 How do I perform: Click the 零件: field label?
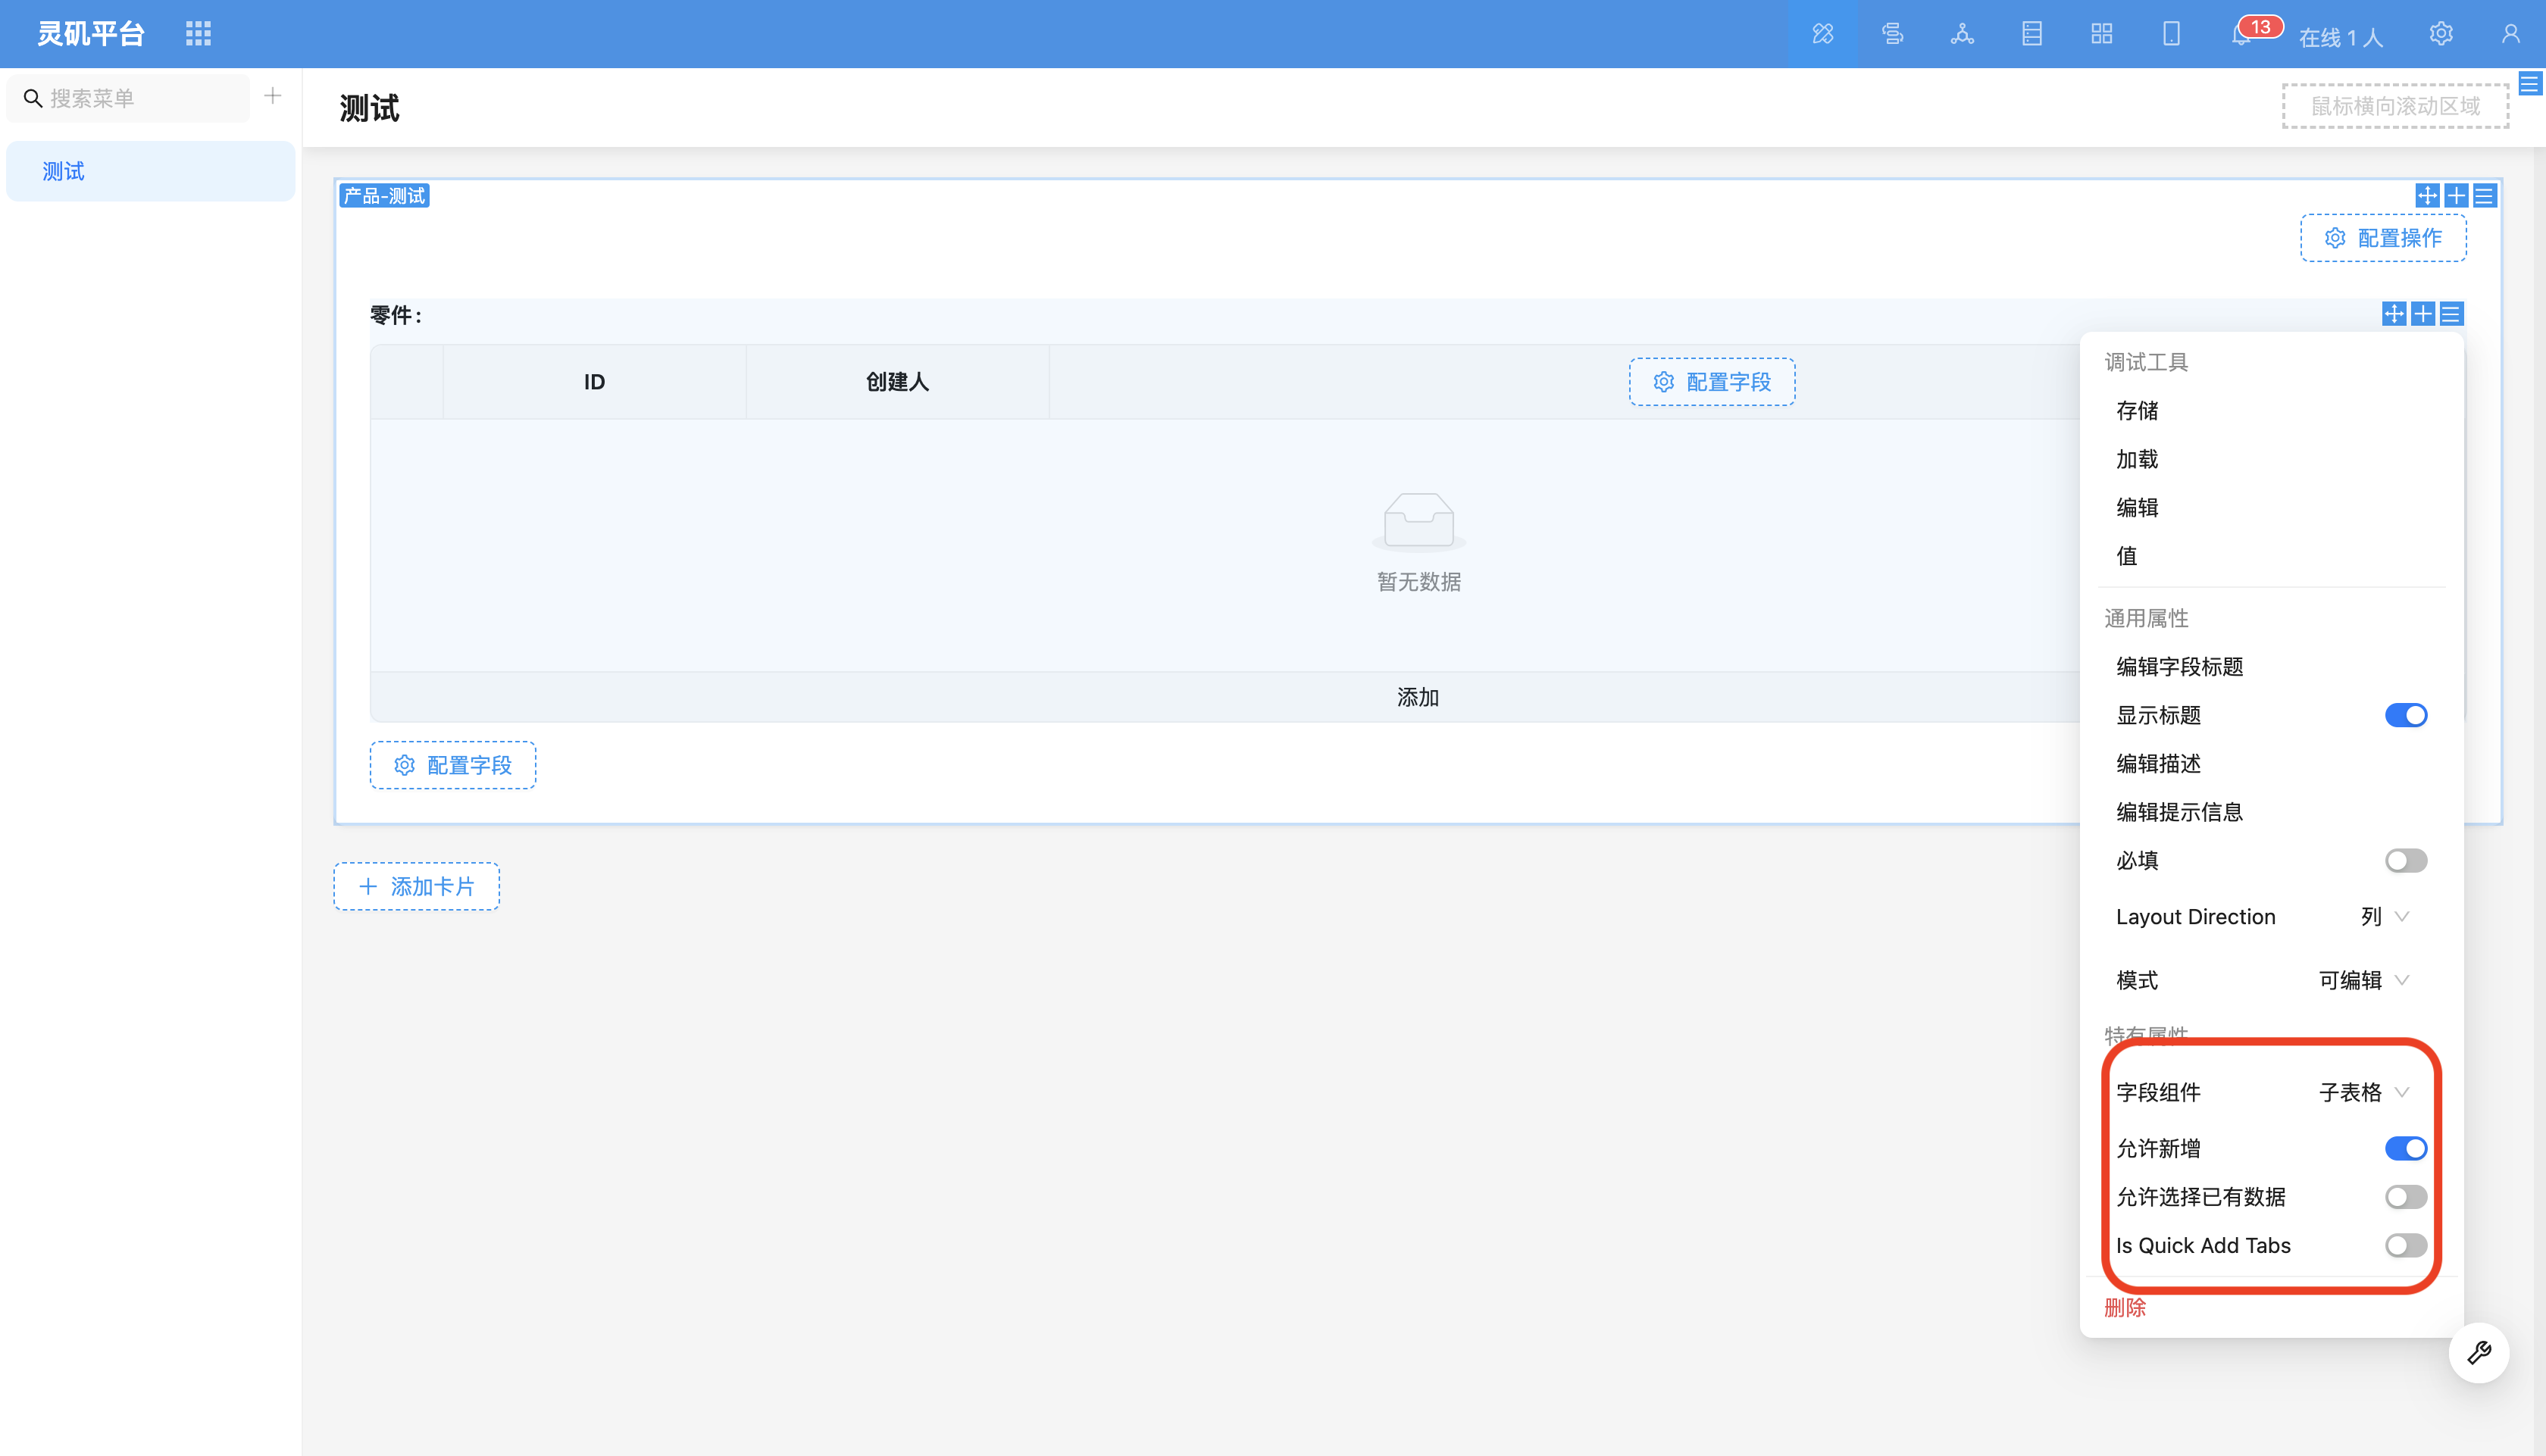pos(396,315)
